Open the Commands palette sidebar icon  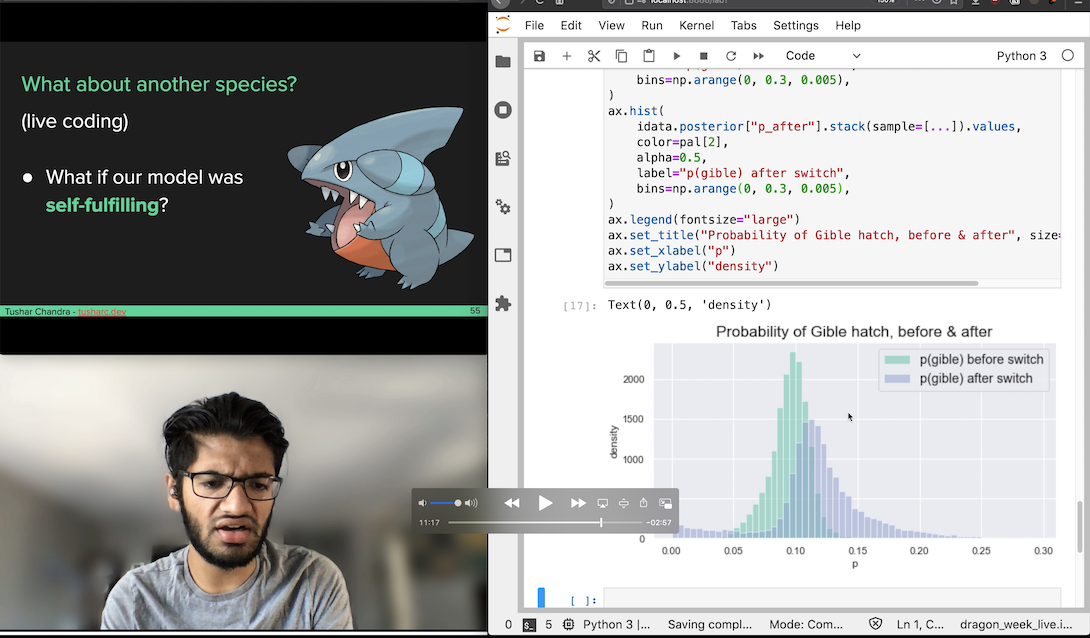pyautogui.click(x=503, y=158)
